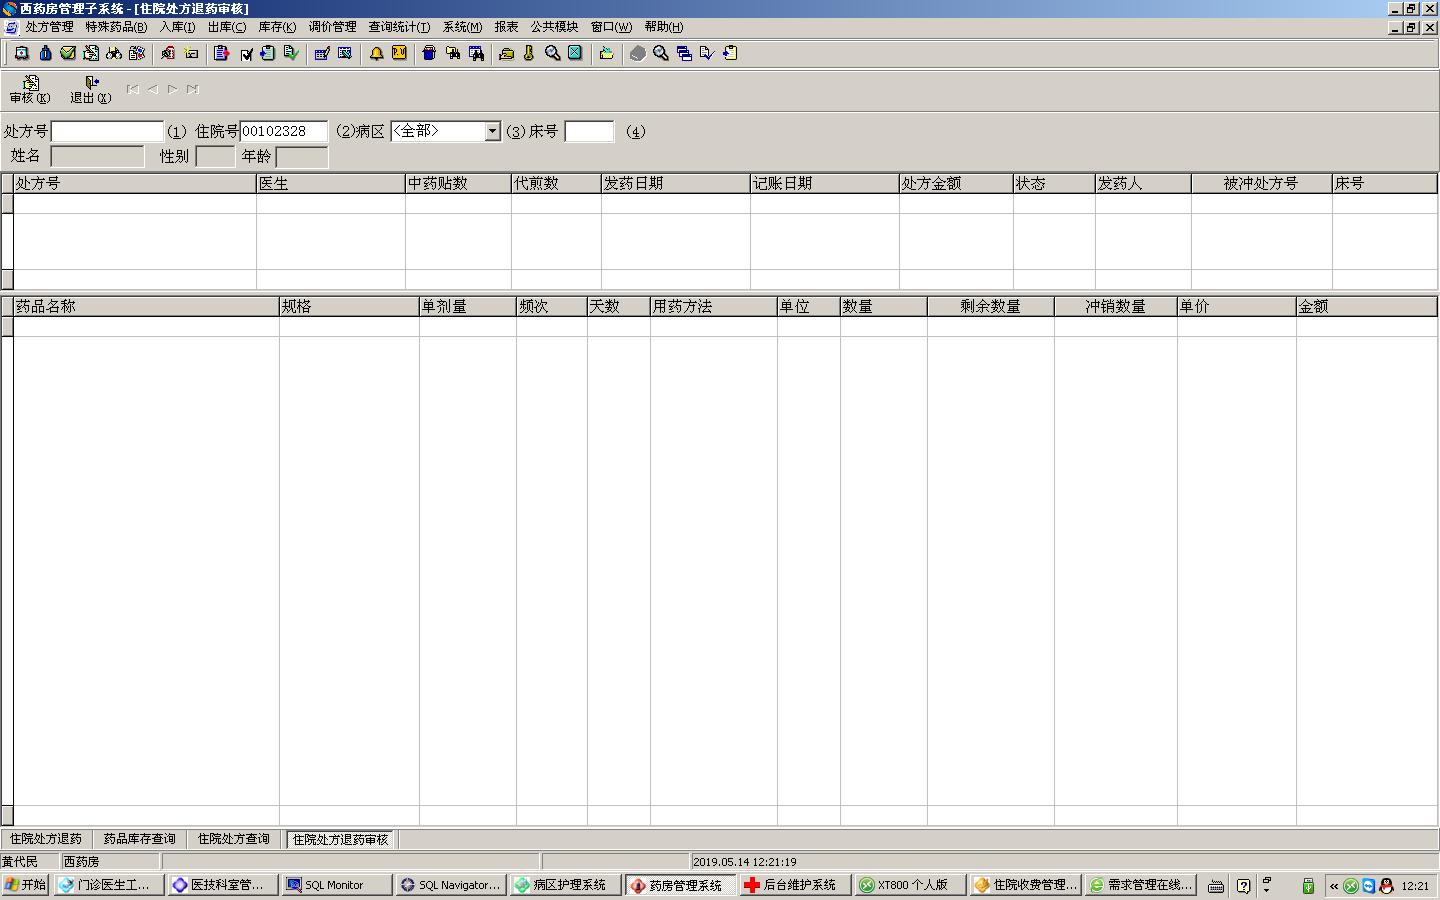
Task: Open the 库存(K) menu
Action: pyautogui.click(x=277, y=27)
